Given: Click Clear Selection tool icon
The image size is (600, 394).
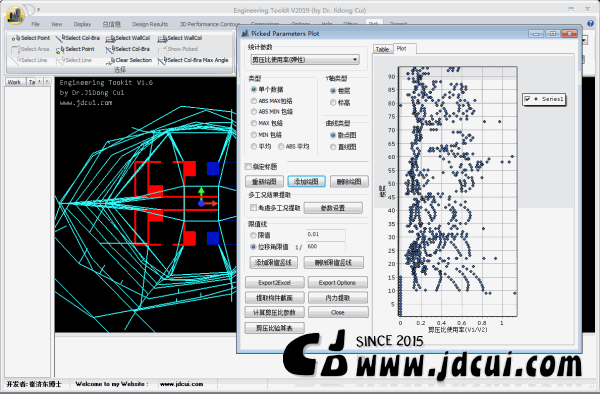Looking at the screenshot, I should tap(110, 60).
